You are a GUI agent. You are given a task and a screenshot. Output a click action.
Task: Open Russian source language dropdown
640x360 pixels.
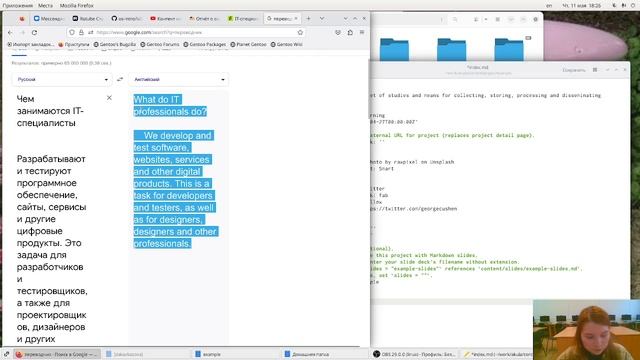point(62,79)
